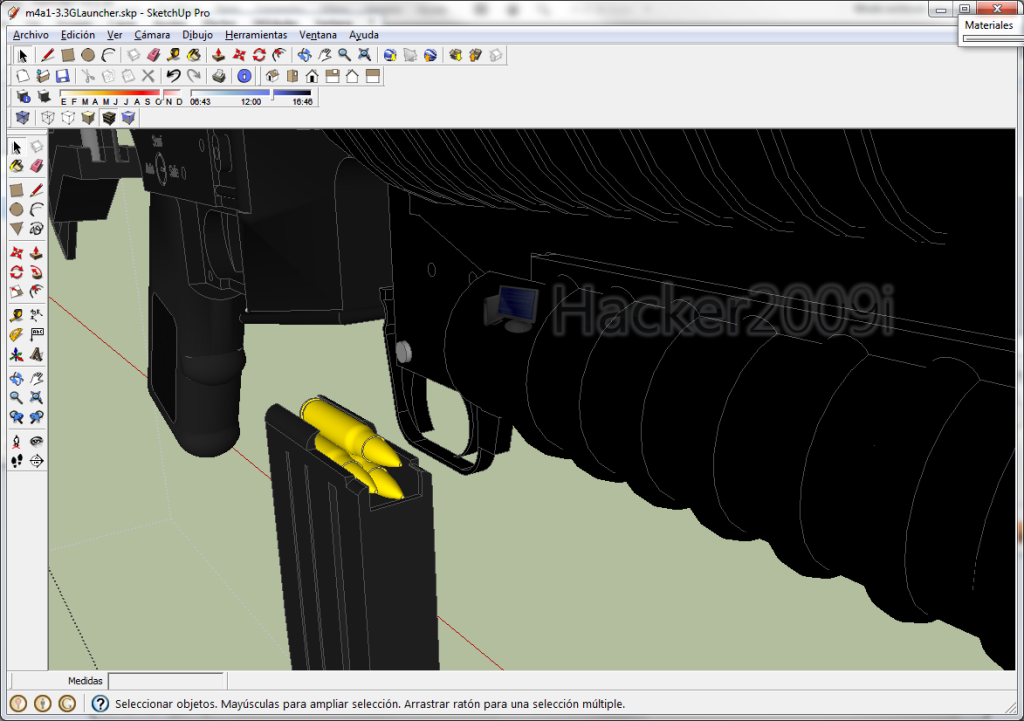Open the Ventana menu
The width and height of the screenshot is (1024, 721).
click(318, 35)
